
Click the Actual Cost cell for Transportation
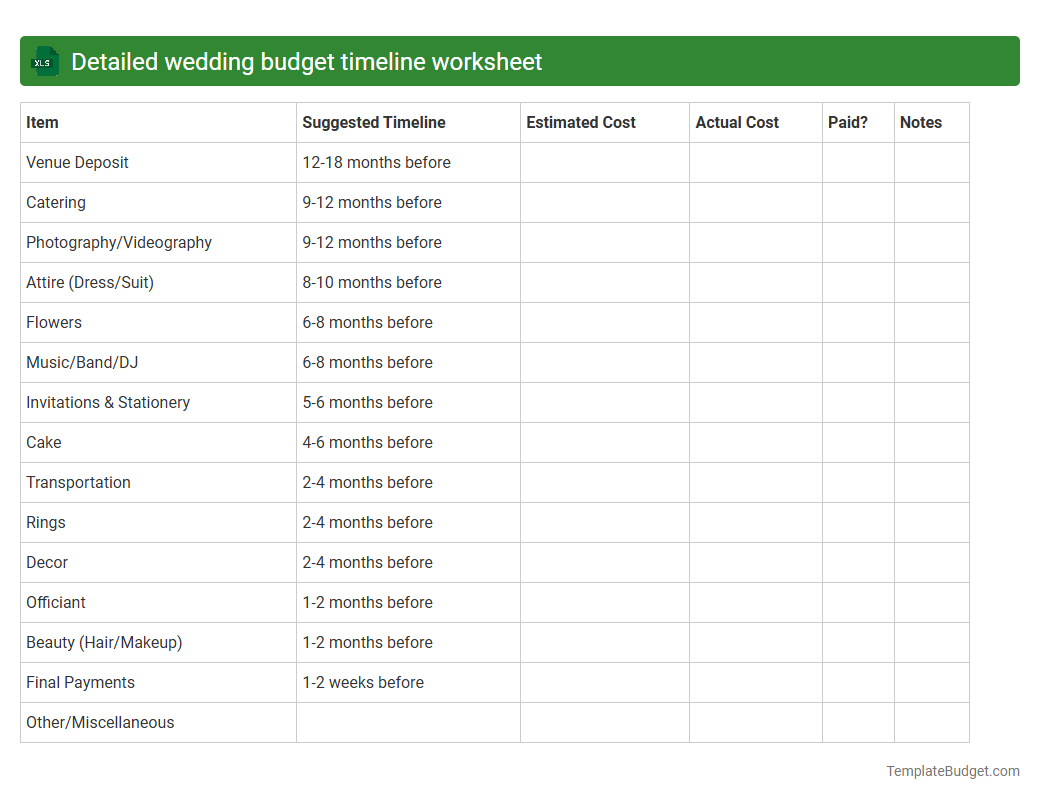click(x=755, y=482)
